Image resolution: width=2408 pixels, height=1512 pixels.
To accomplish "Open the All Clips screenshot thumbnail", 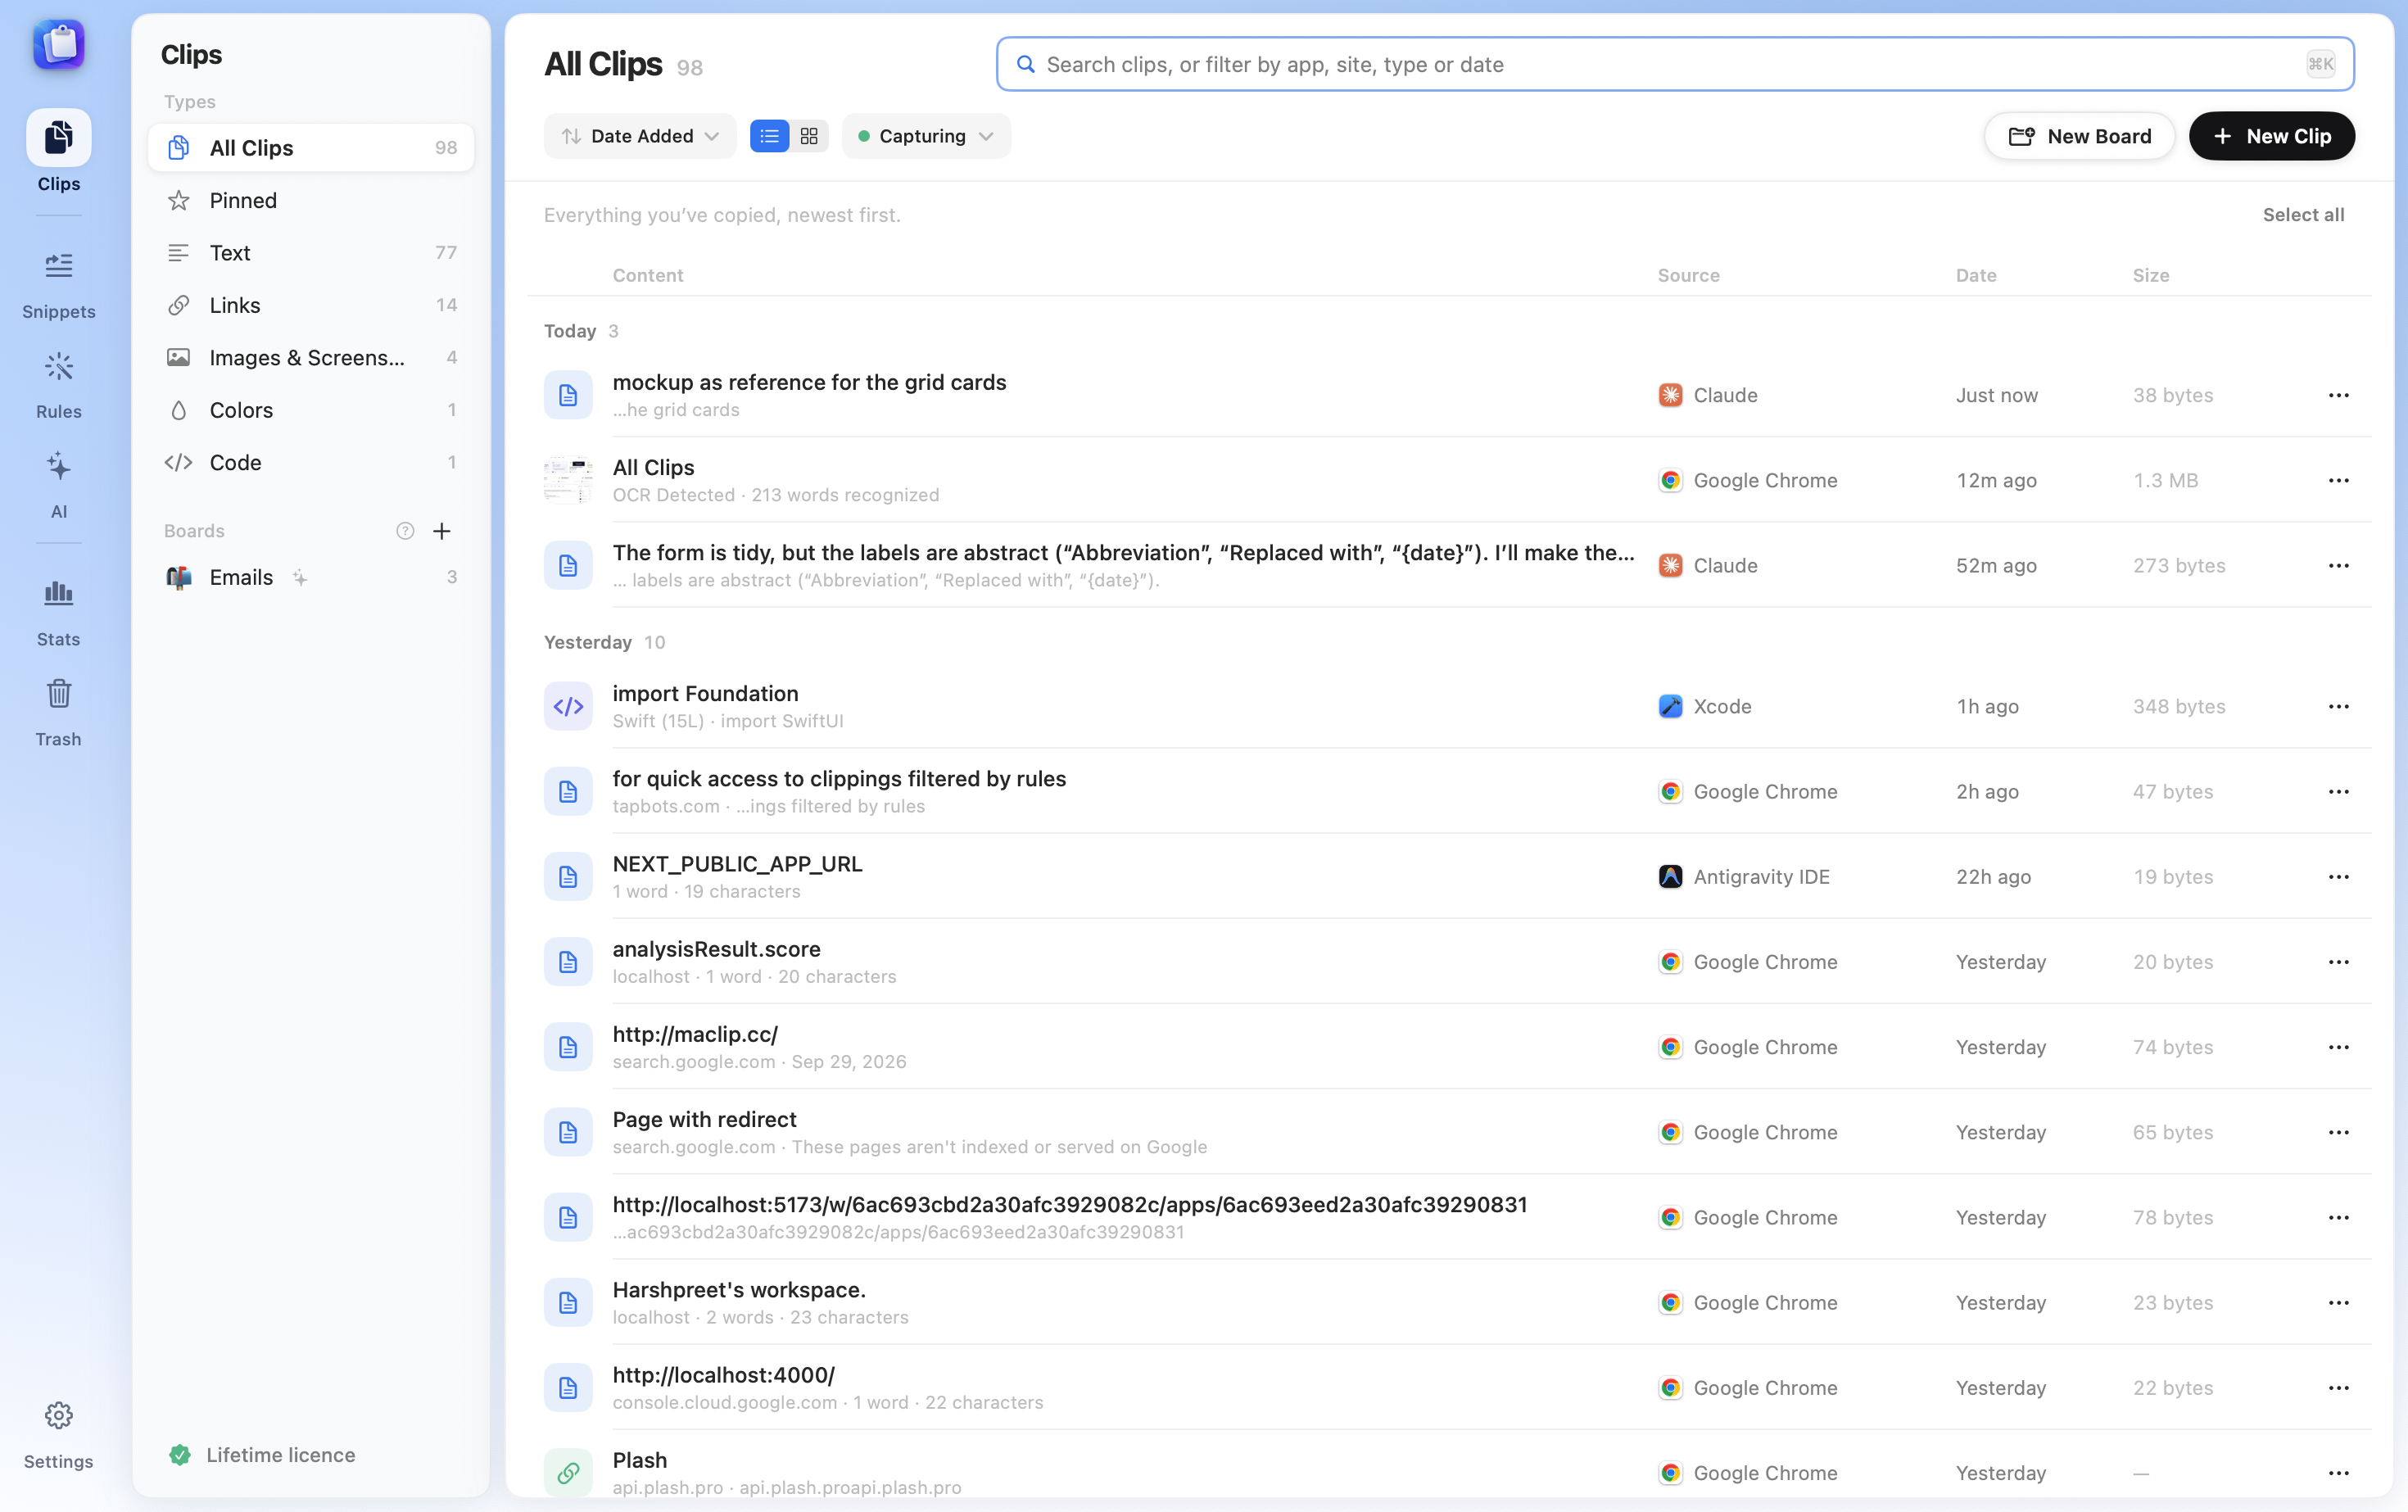I will coord(568,480).
